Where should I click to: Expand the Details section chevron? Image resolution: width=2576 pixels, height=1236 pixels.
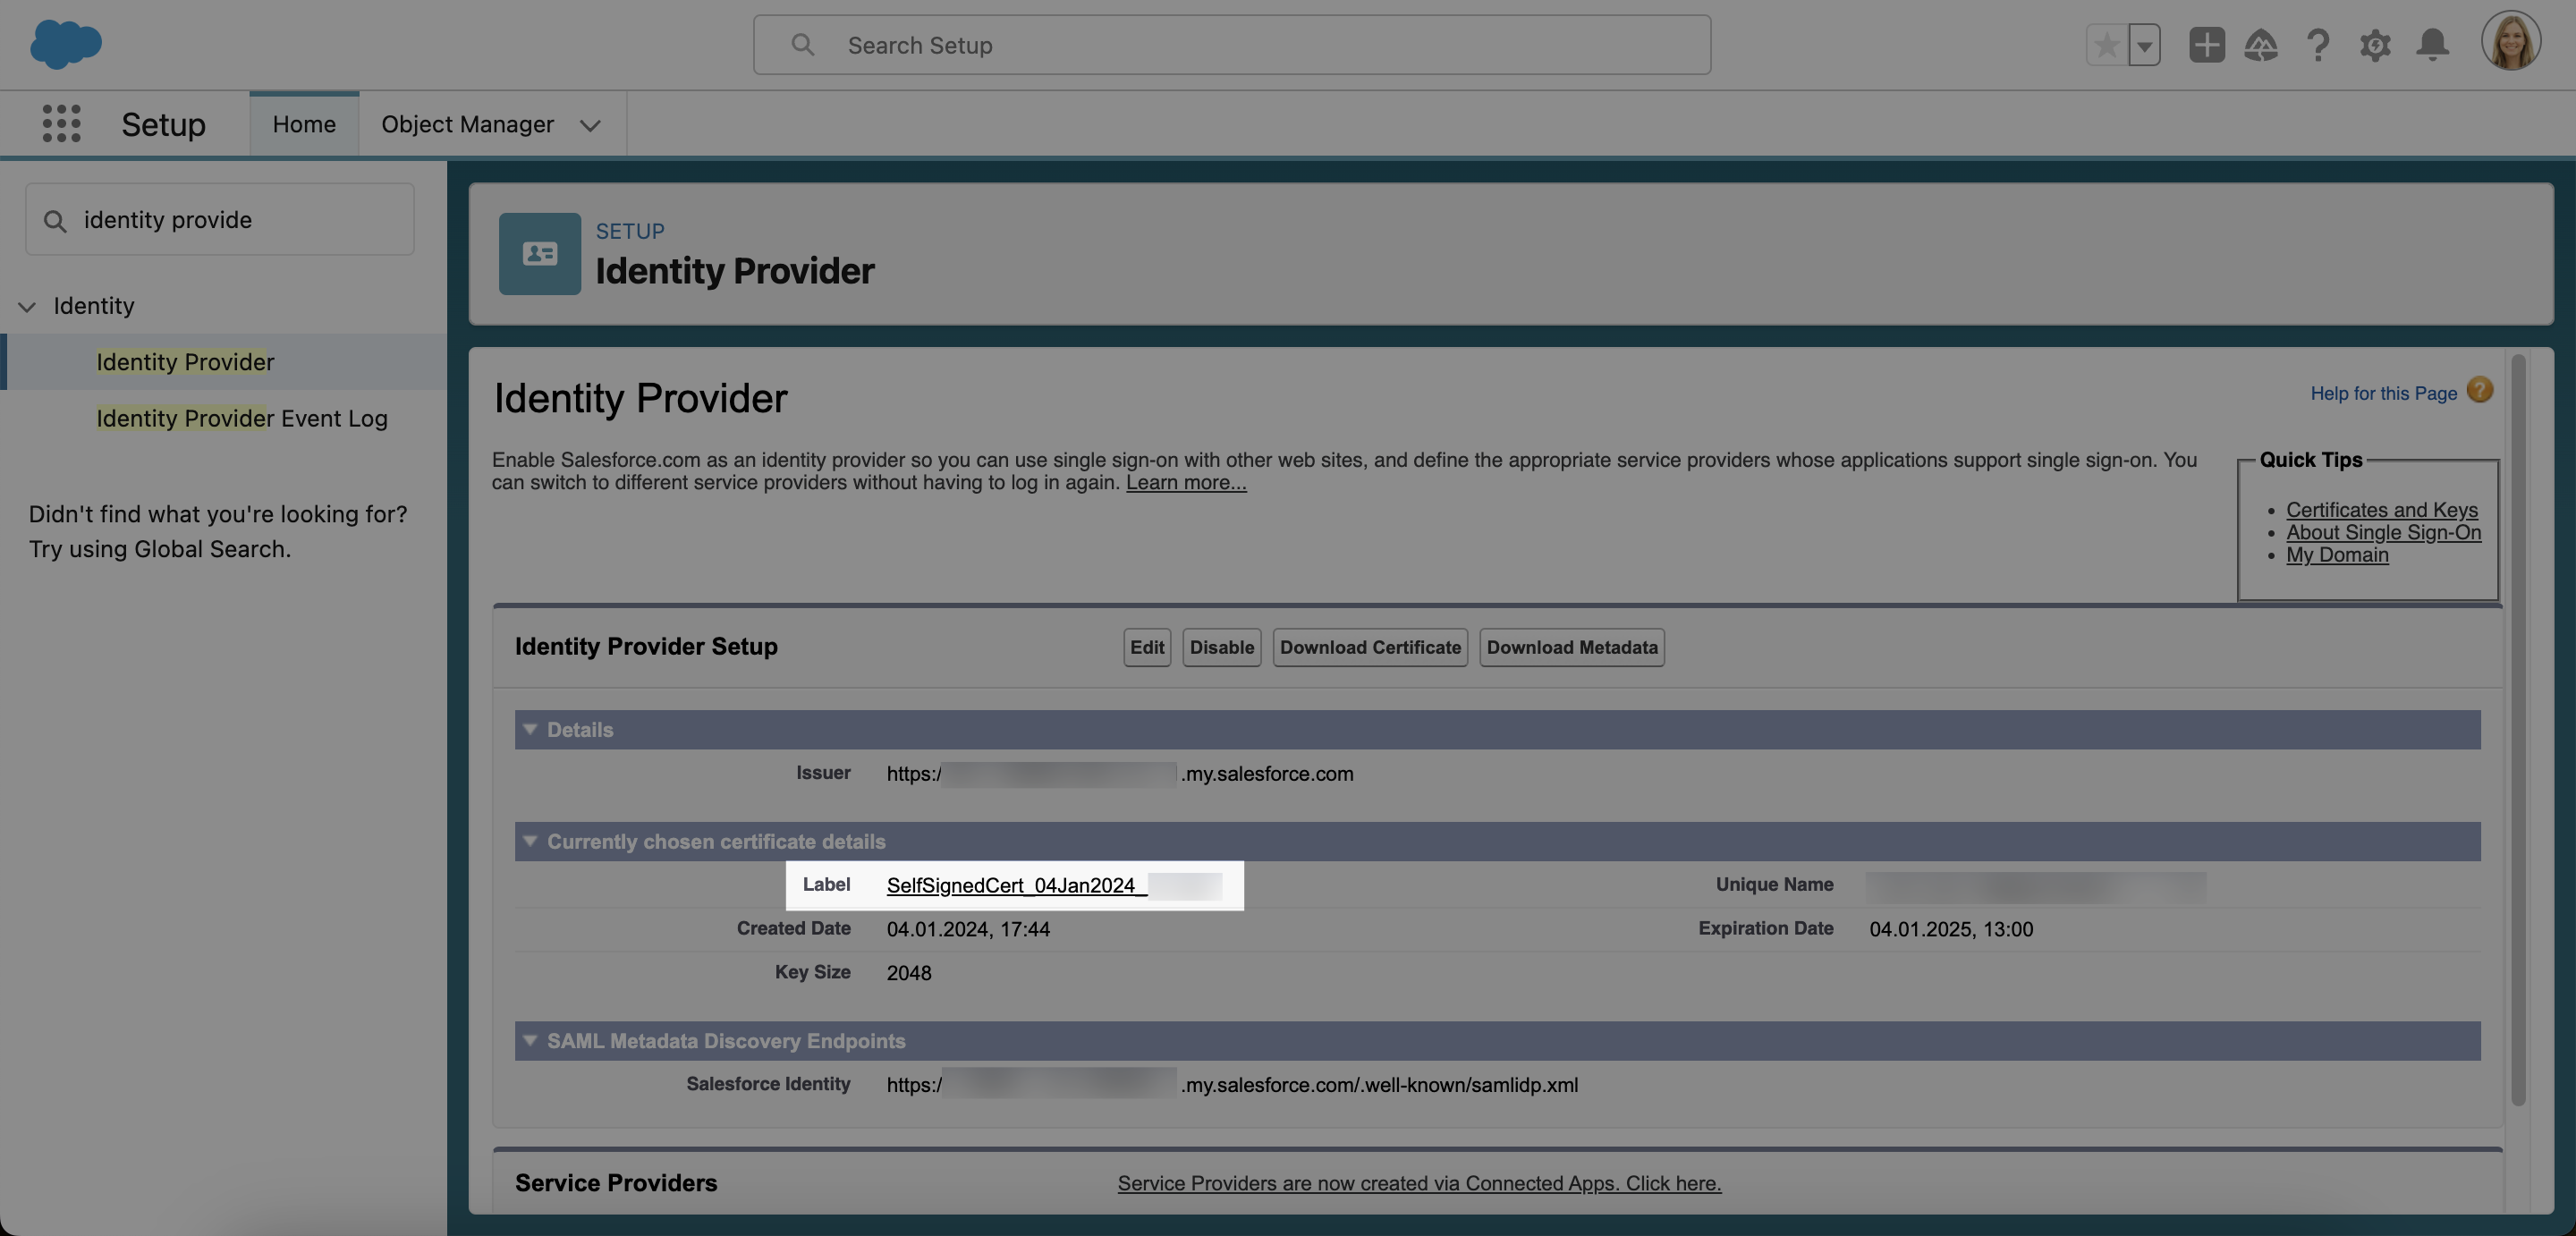(x=529, y=728)
